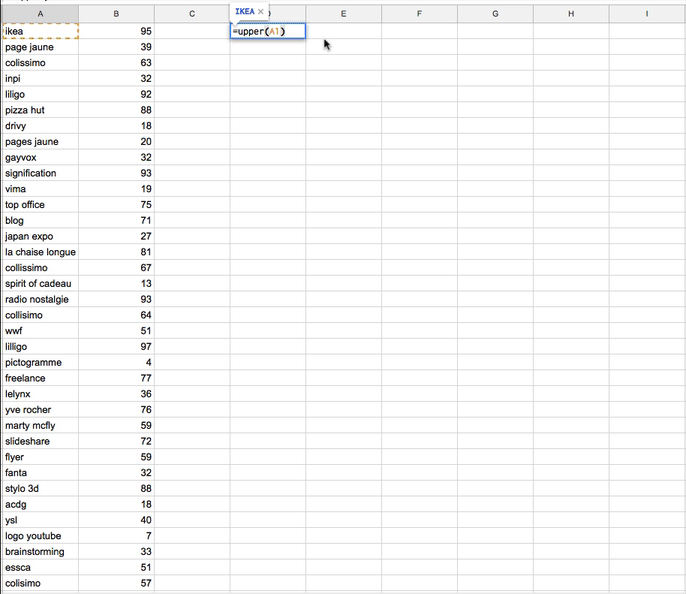The width and height of the screenshot is (686, 594).
Task: Select value 7 next to logo youtube
Action: 116,535
